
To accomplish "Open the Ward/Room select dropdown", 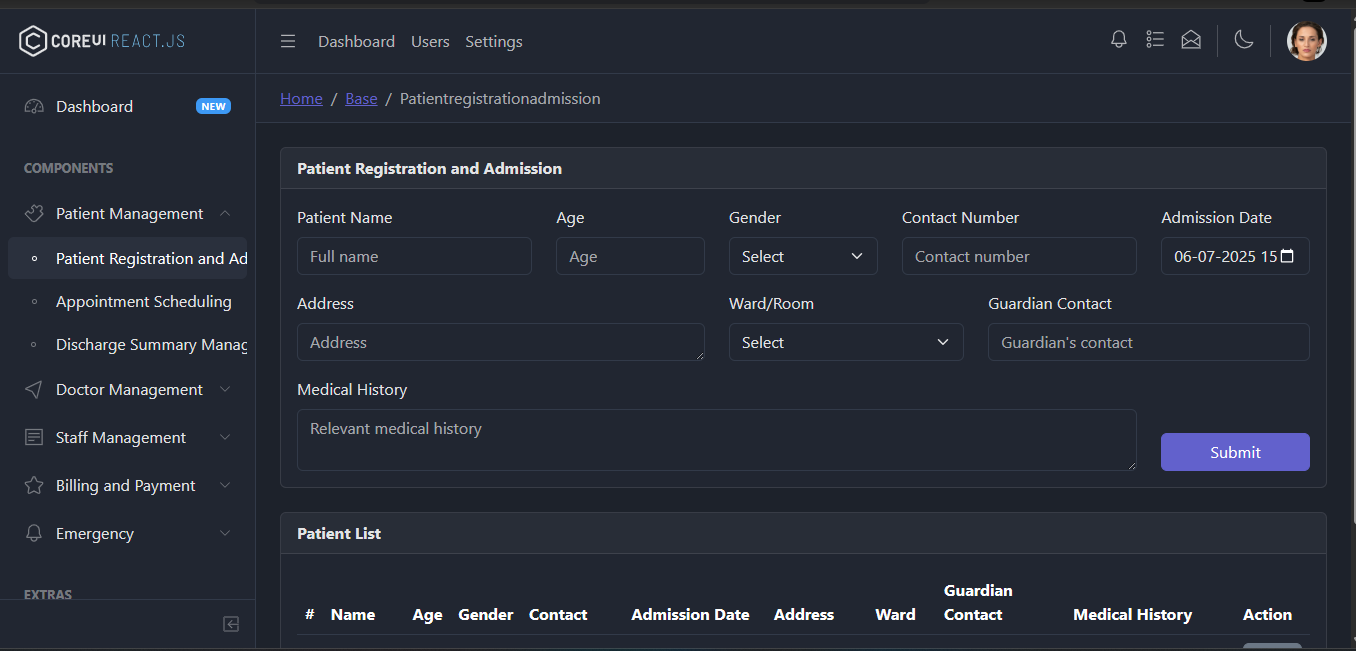I will coord(845,343).
